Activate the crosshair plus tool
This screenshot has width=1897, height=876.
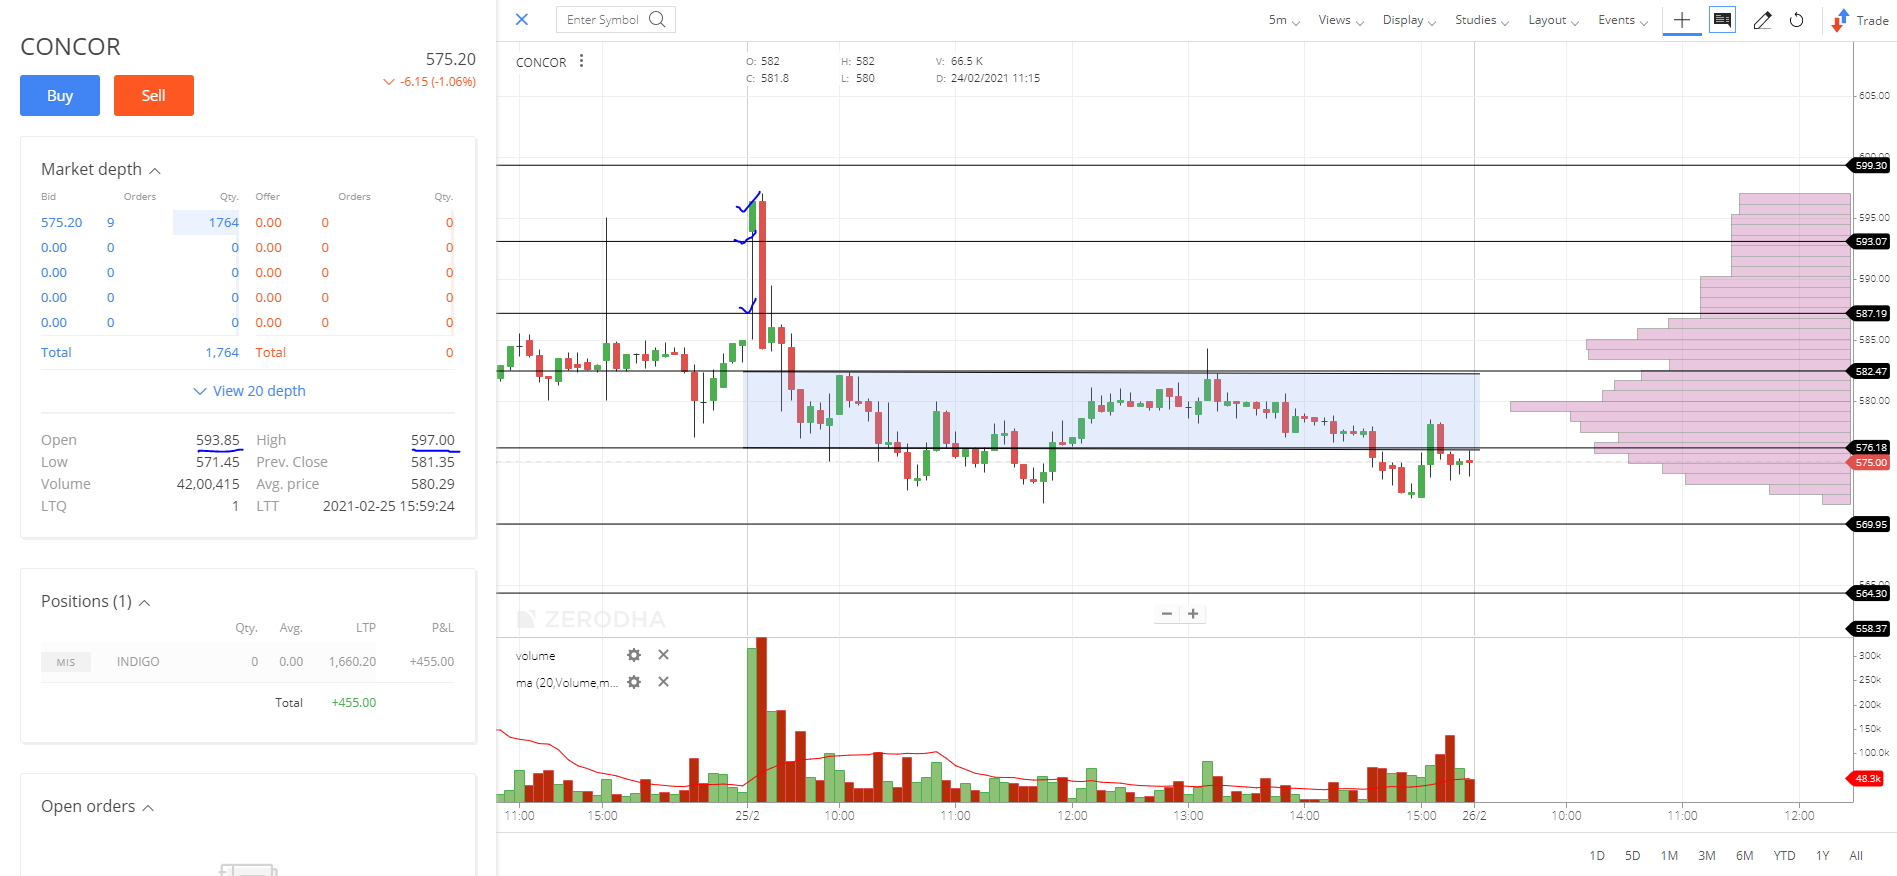point(1682,20)
